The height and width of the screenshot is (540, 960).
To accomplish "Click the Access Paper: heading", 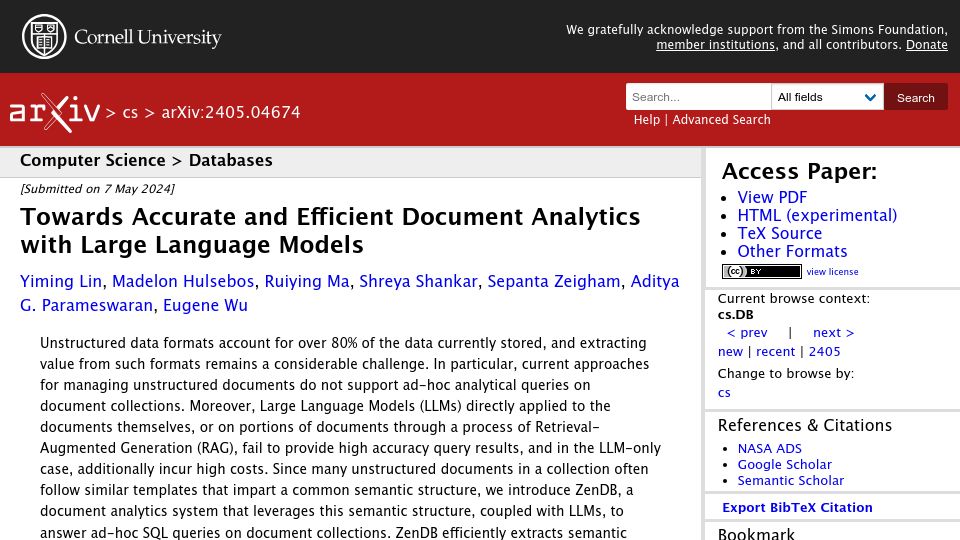I will pyautogui.click(x=799, y=171).
